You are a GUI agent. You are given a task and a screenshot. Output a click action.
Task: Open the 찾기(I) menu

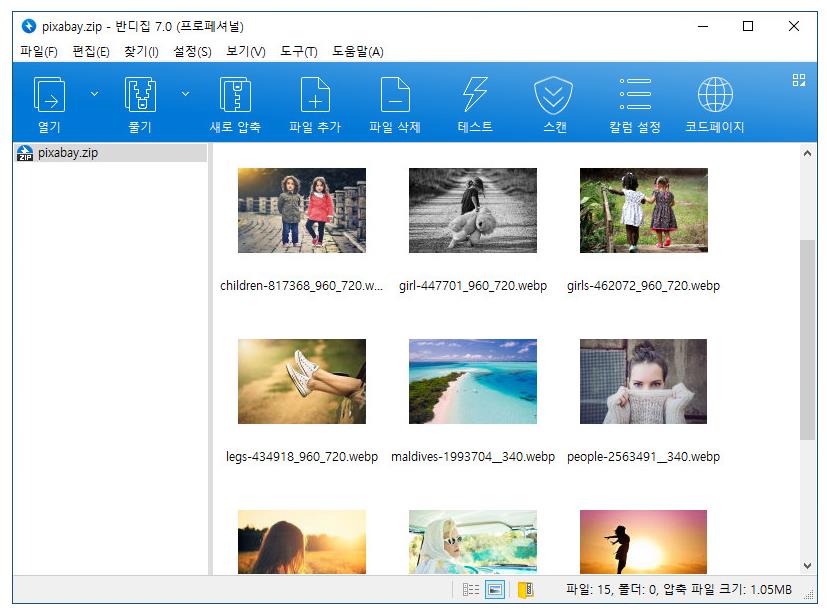[x=141, y=52]
